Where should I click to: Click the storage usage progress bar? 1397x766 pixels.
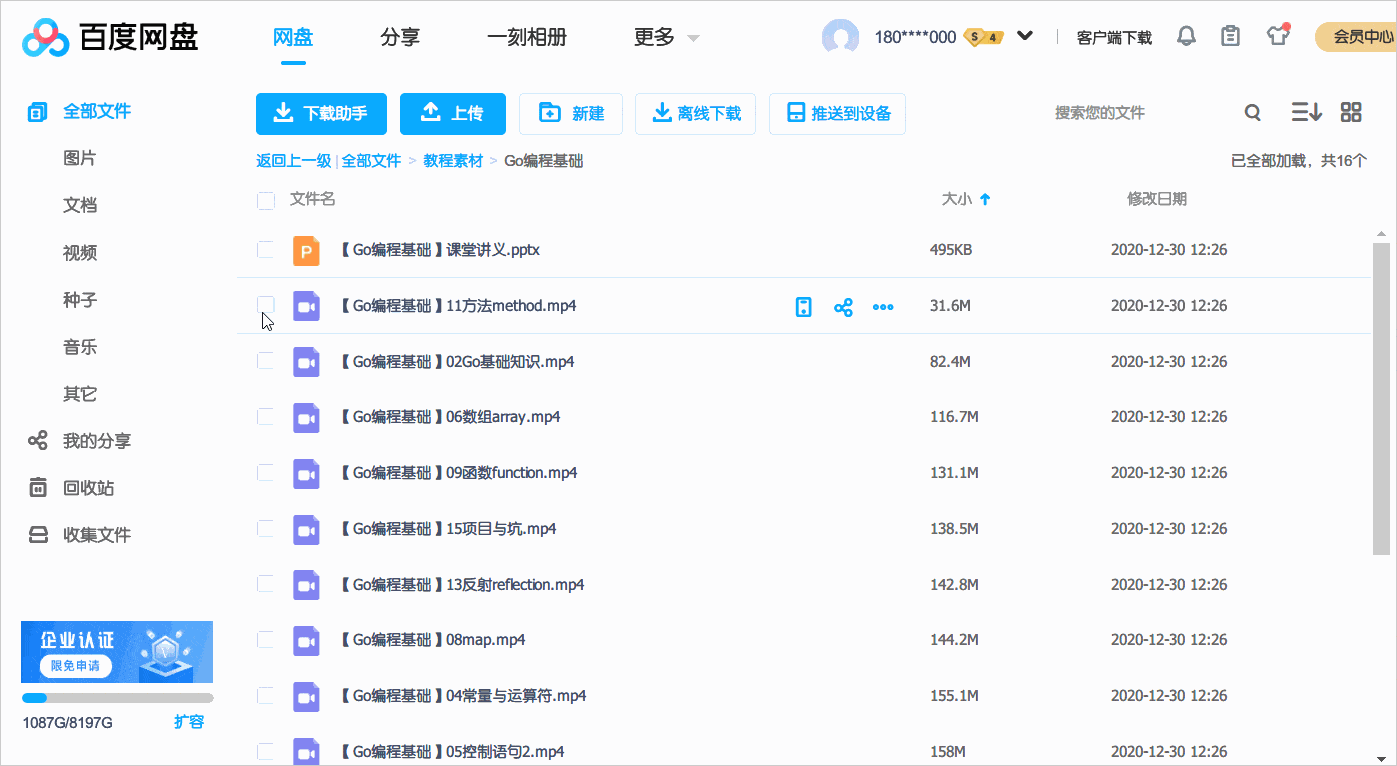[117, 698]
